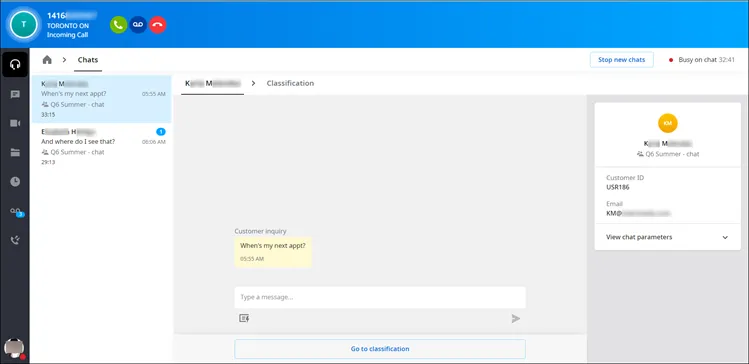This screenshot has width=749, height=364.
Task: Click 'TORONTO ON' caller location text
Action: click(68, 26)
